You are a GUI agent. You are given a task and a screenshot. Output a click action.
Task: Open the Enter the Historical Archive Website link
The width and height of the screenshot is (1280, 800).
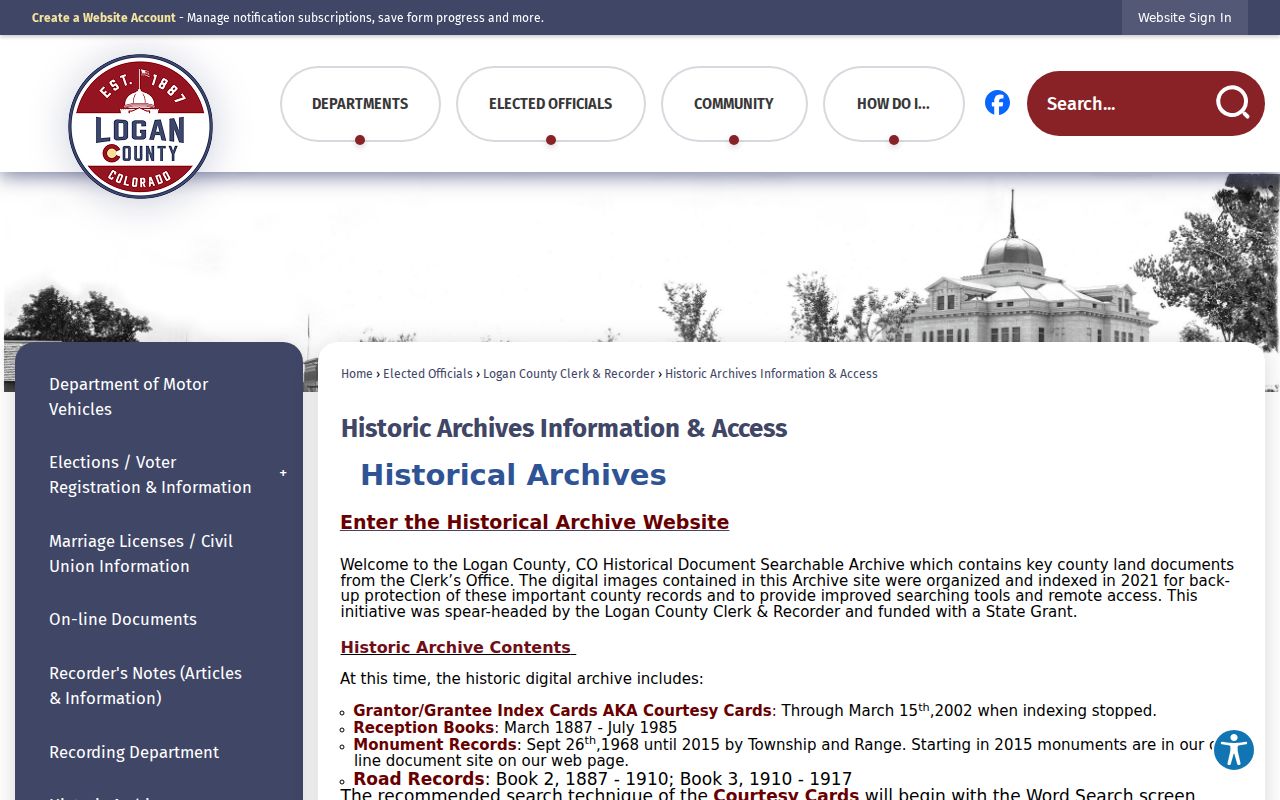click(x=534, y=522)
